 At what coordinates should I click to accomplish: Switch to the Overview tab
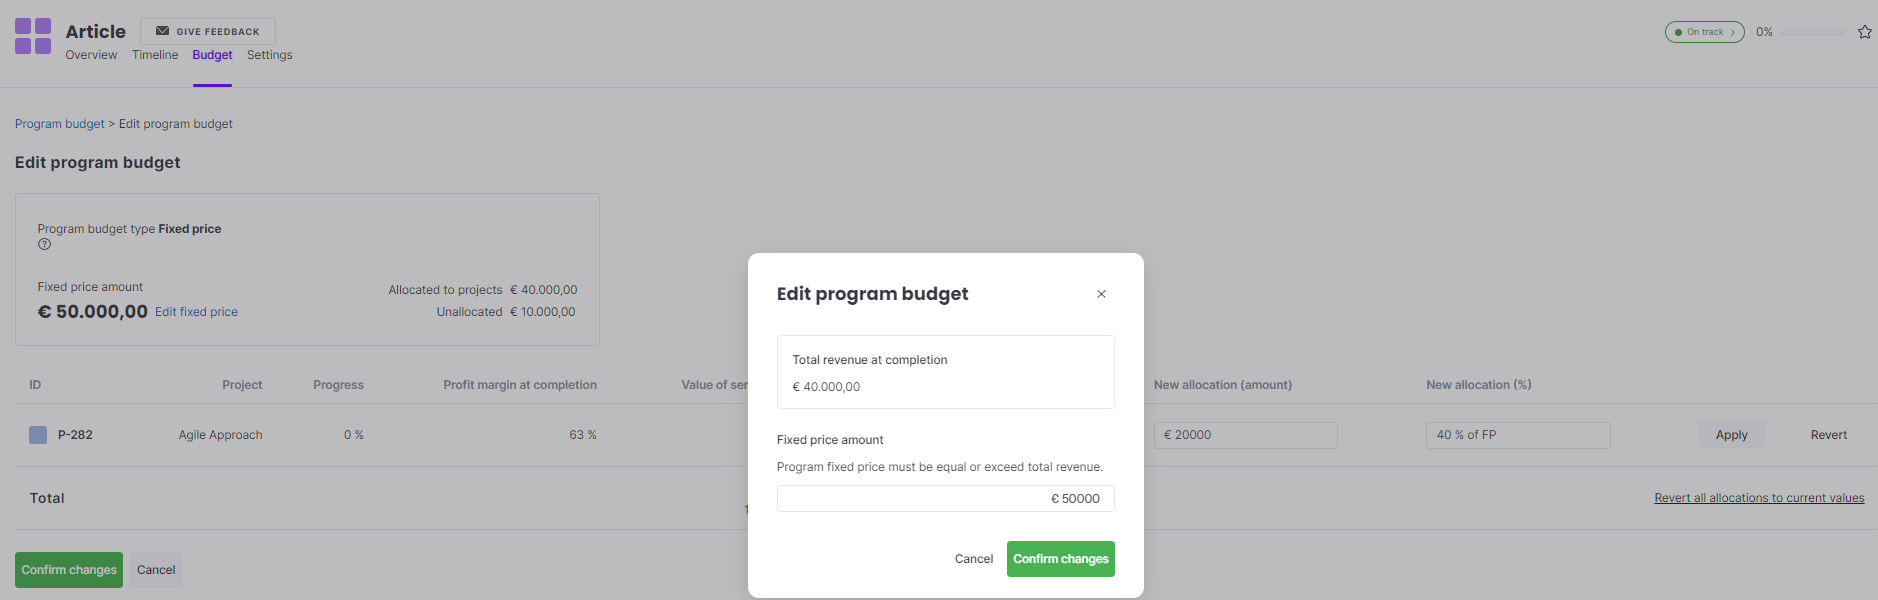[91, 55]
